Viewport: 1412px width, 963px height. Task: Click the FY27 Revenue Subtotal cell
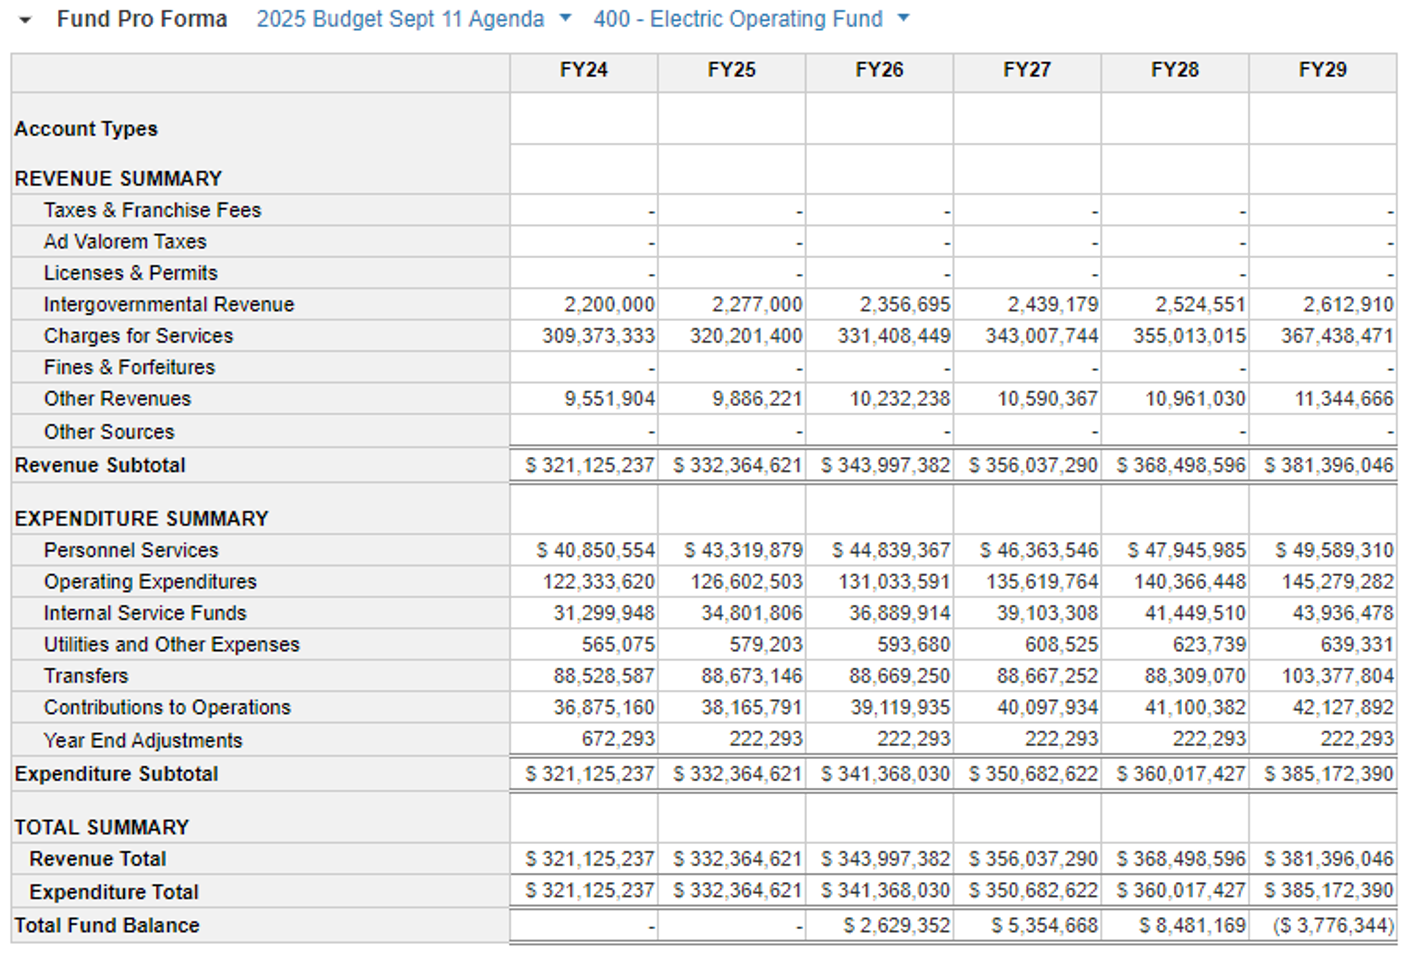pyautogui.click(x=1033, y=466)
